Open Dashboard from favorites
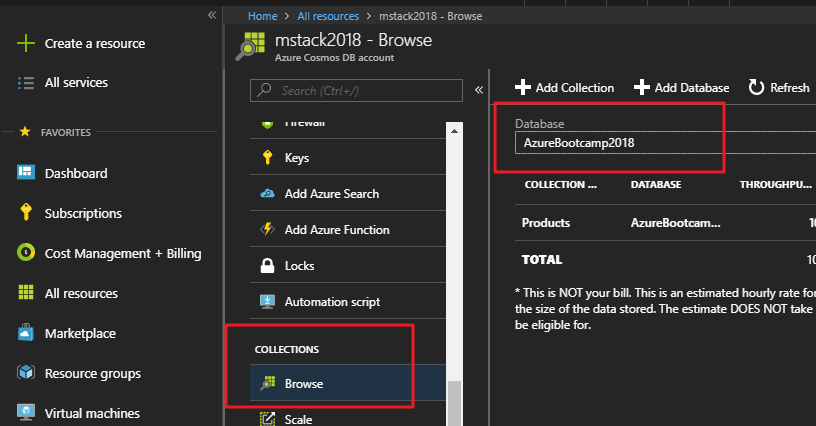816x426 pixels. (x=76, y=173)
